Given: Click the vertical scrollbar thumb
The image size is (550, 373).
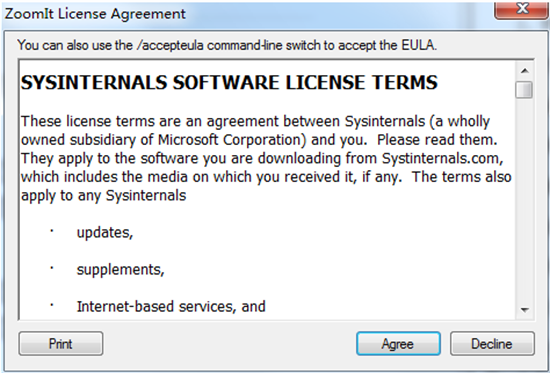Looking at the screenshot, I should (x=524, y=89).
